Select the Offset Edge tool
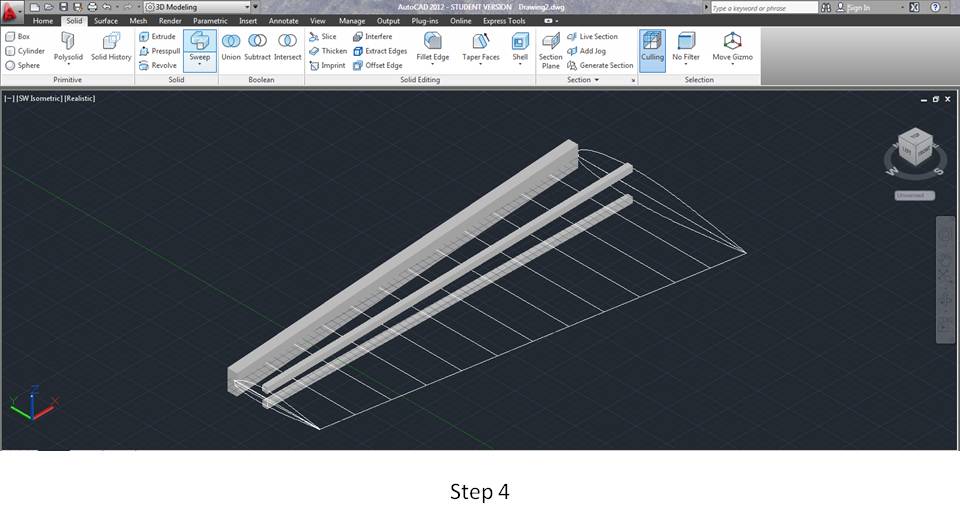 (378, 66)
